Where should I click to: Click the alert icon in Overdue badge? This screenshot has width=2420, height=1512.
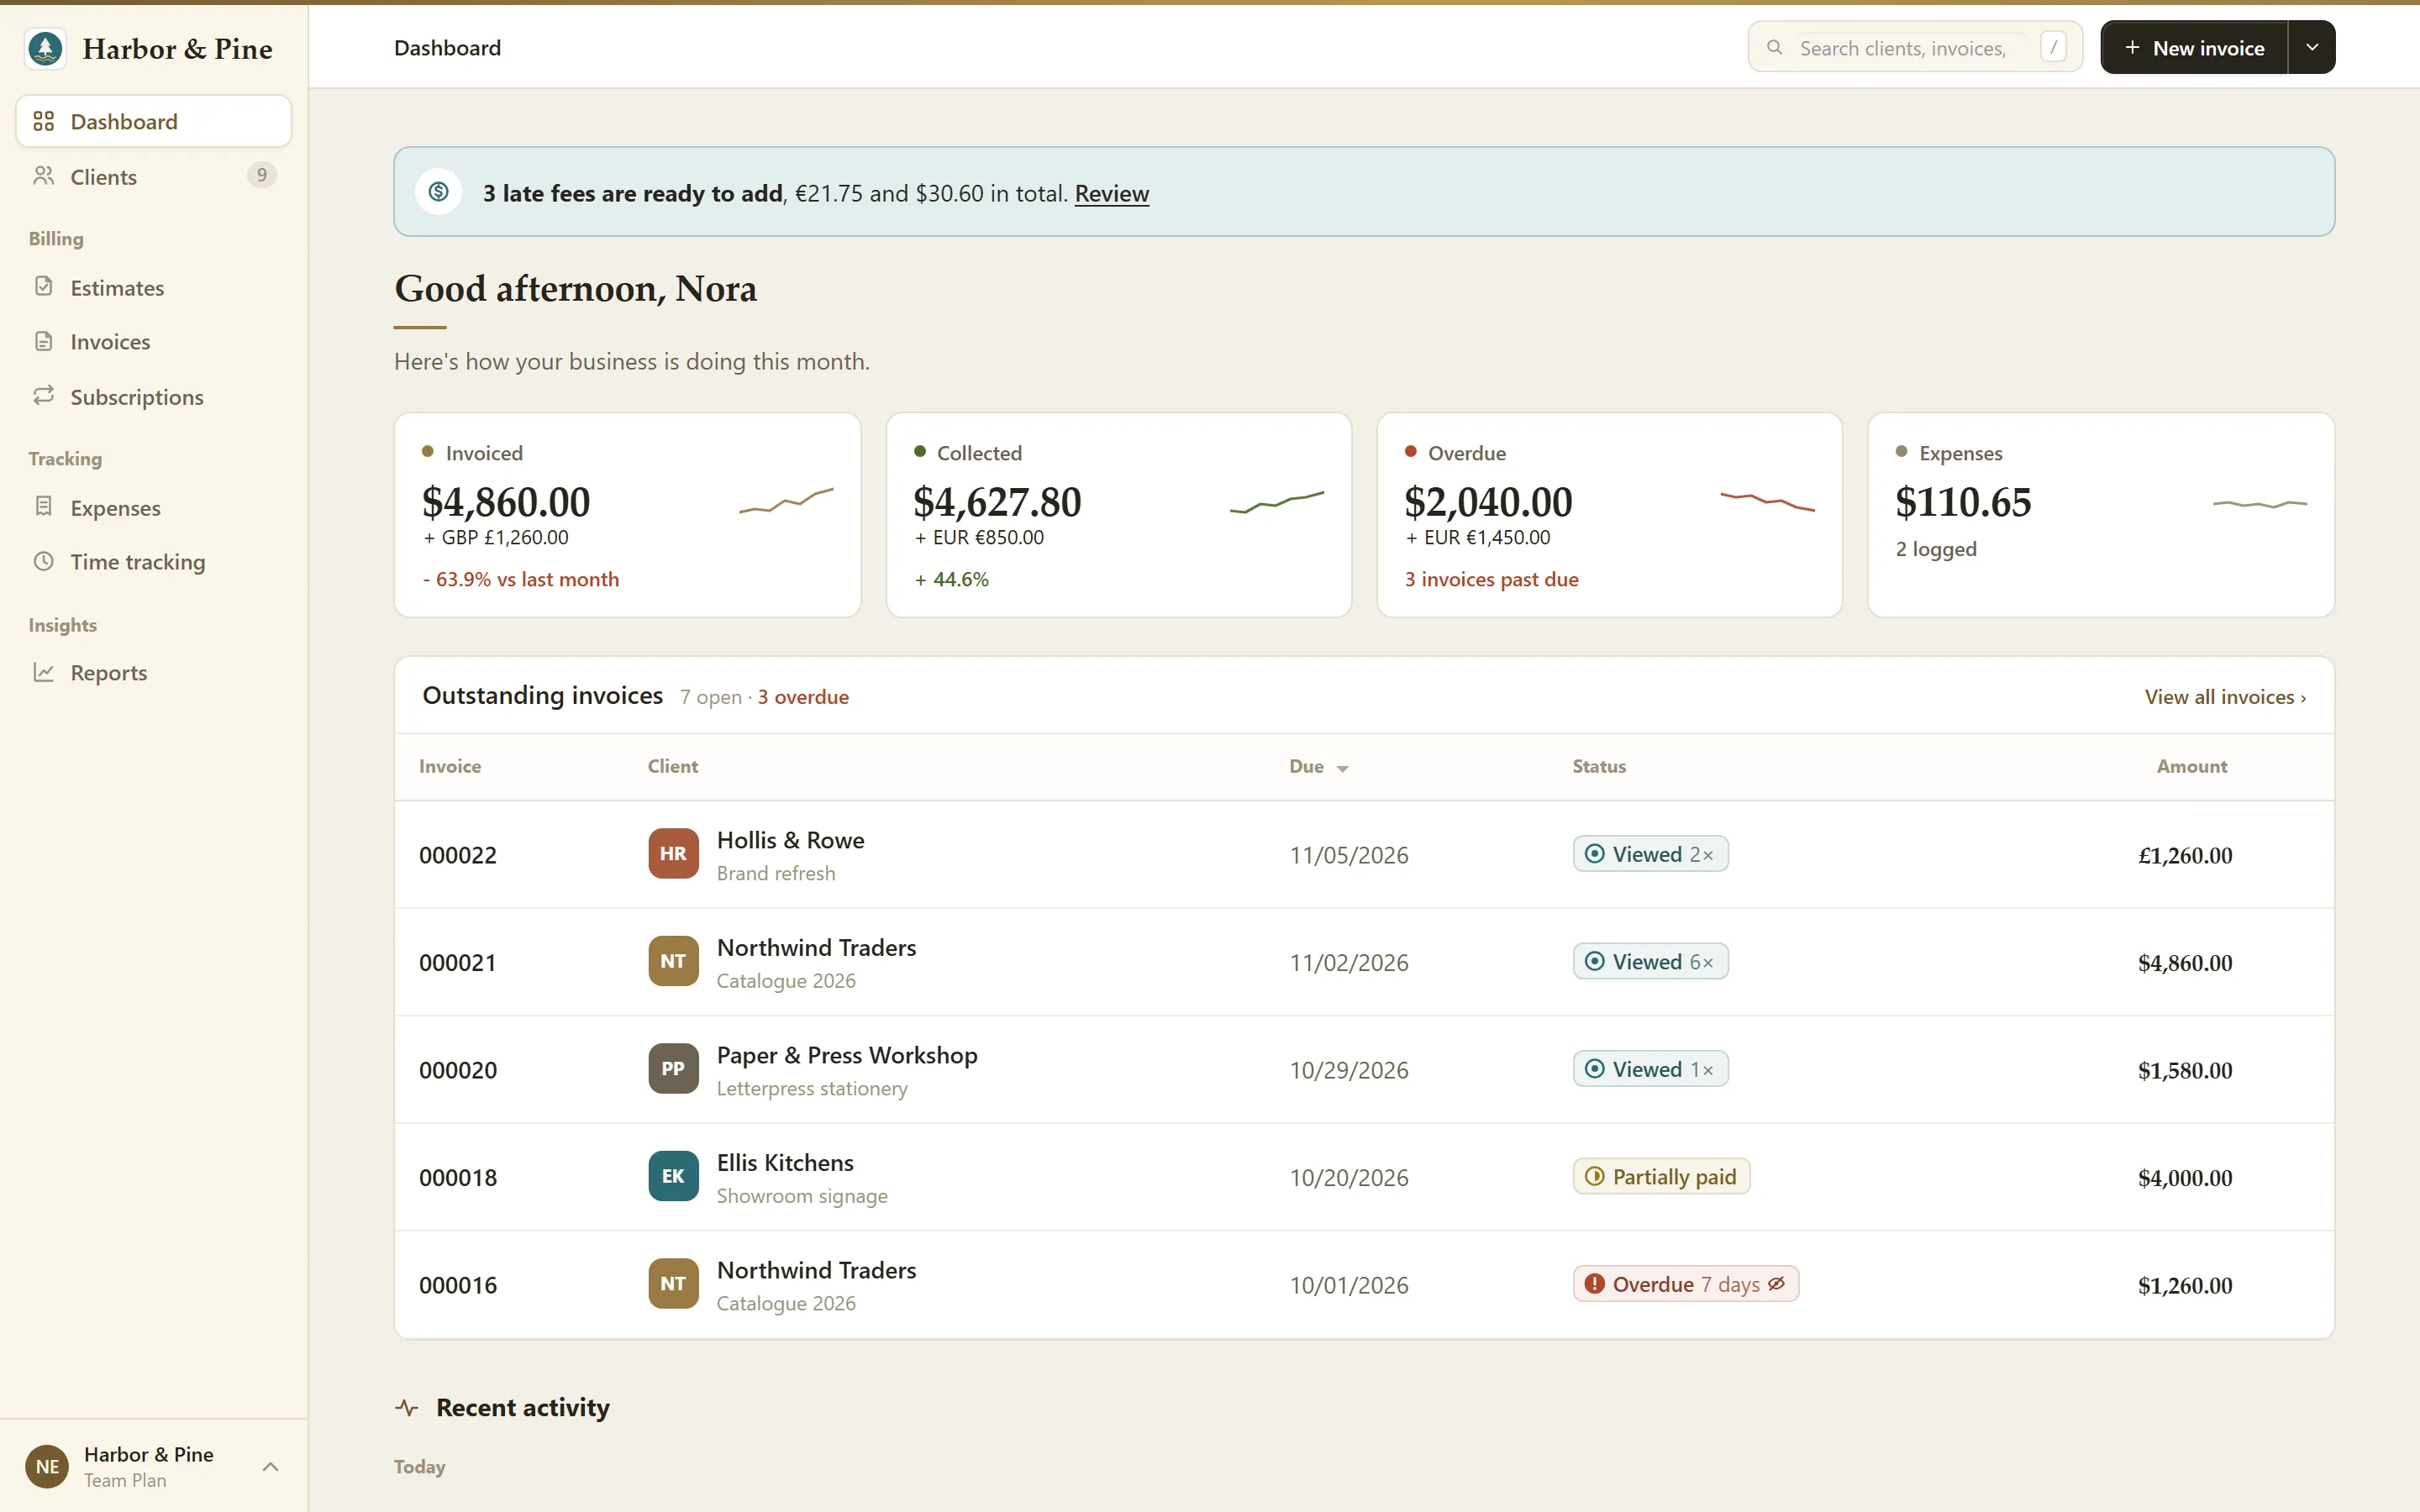(x=1595, y=1284)
